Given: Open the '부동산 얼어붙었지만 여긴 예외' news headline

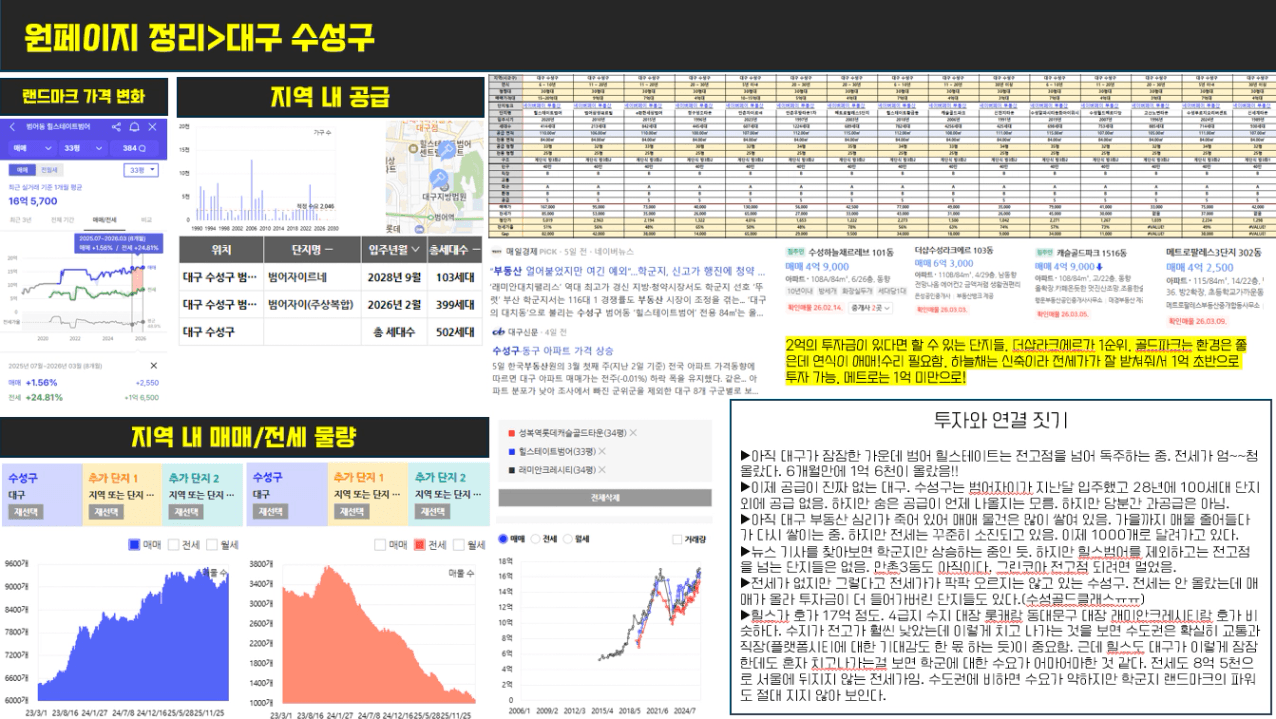Looking at the screenshot, I should pos(629,270).
